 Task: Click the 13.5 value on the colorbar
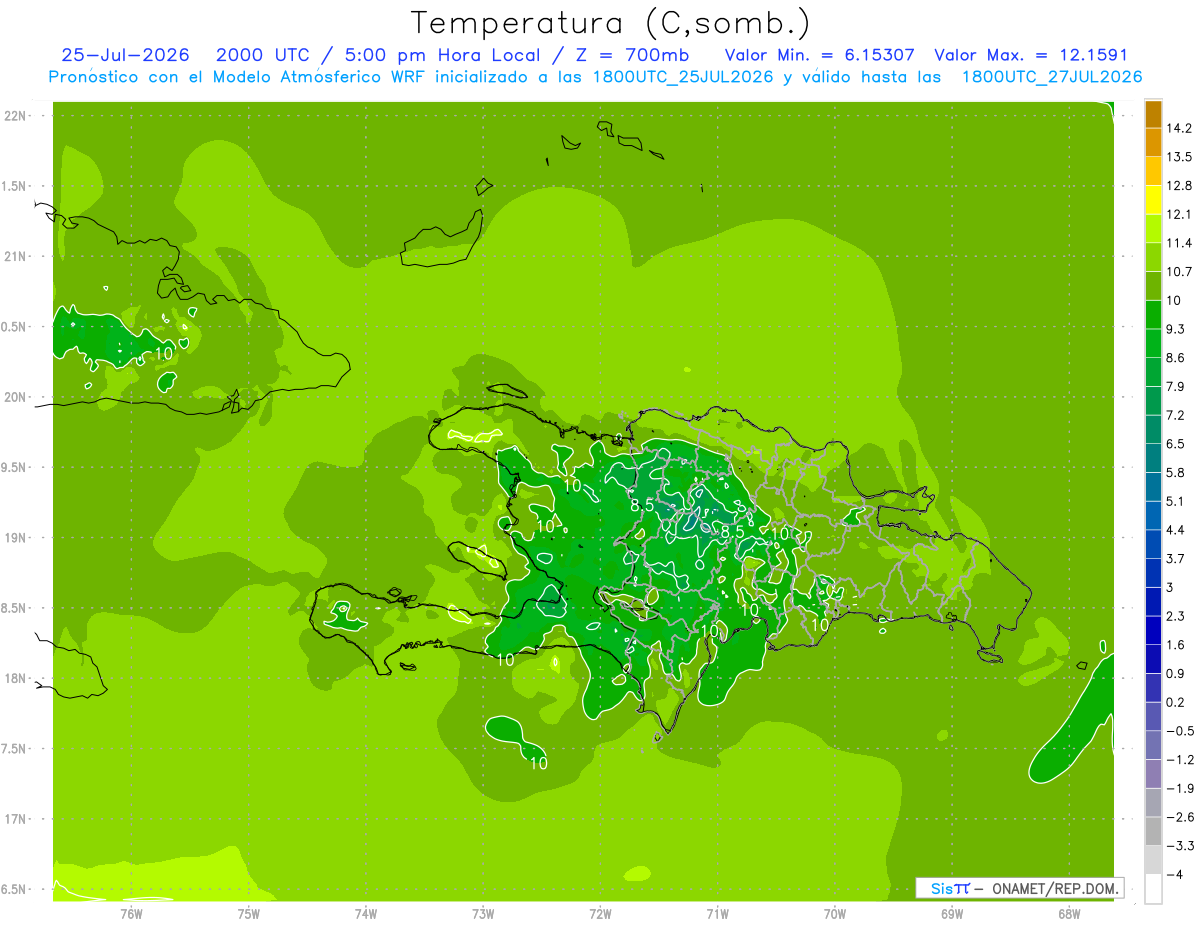click(1181, 157)
